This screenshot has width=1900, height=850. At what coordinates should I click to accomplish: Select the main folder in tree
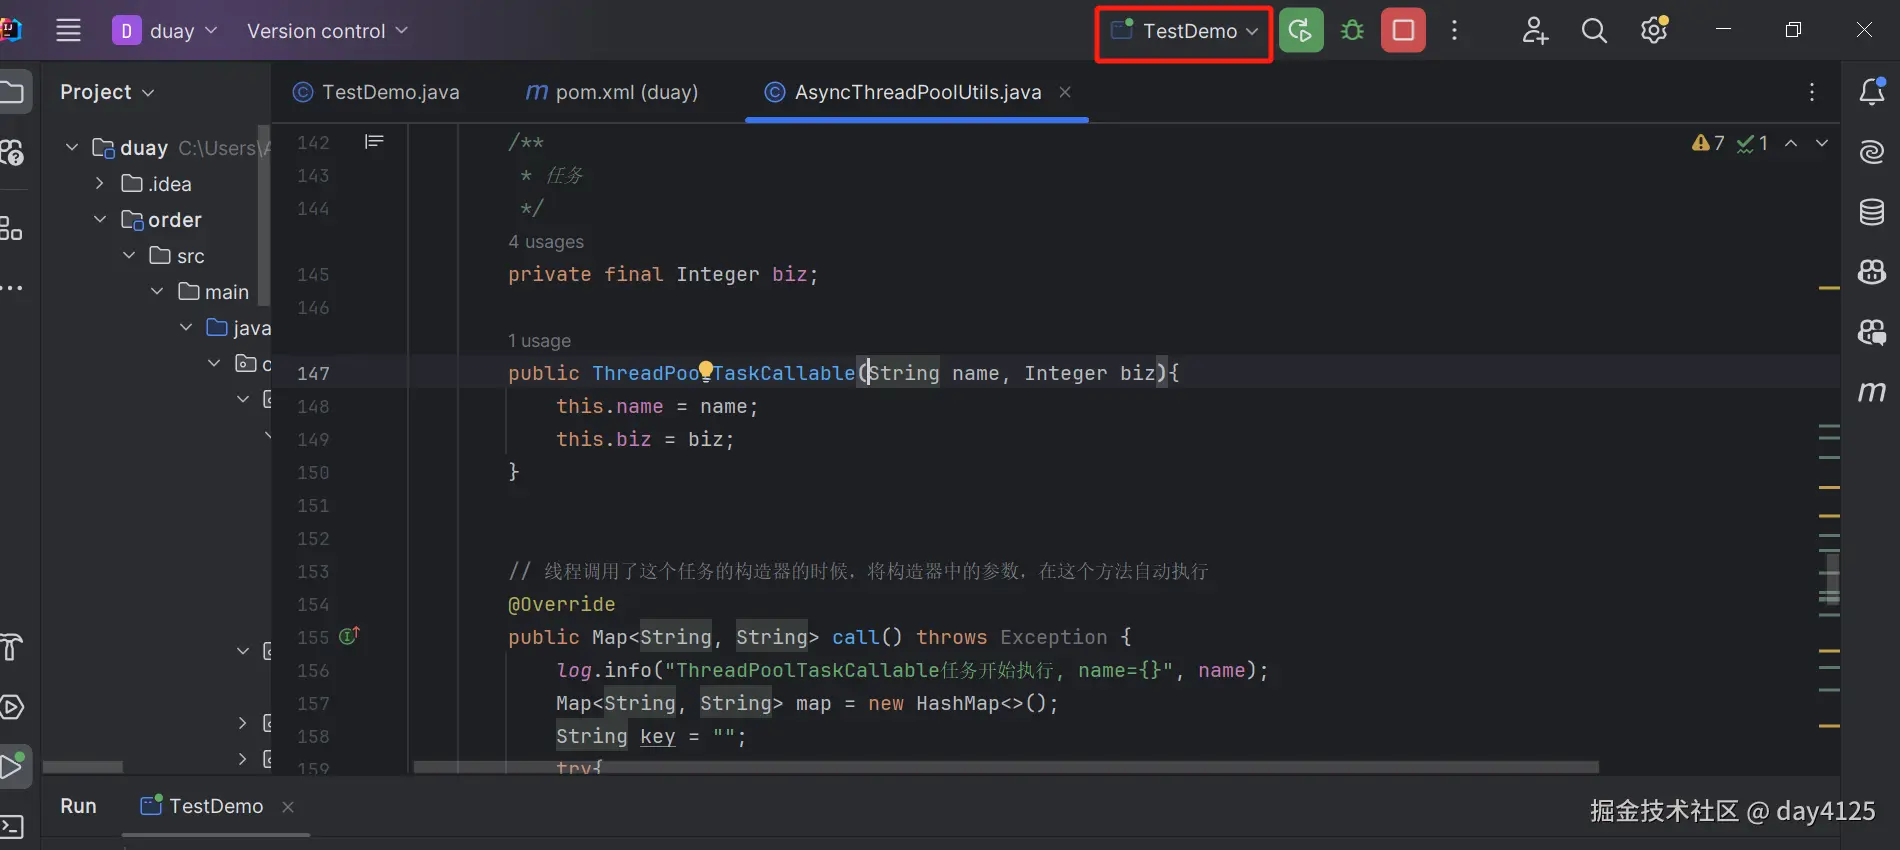[214, 292]
